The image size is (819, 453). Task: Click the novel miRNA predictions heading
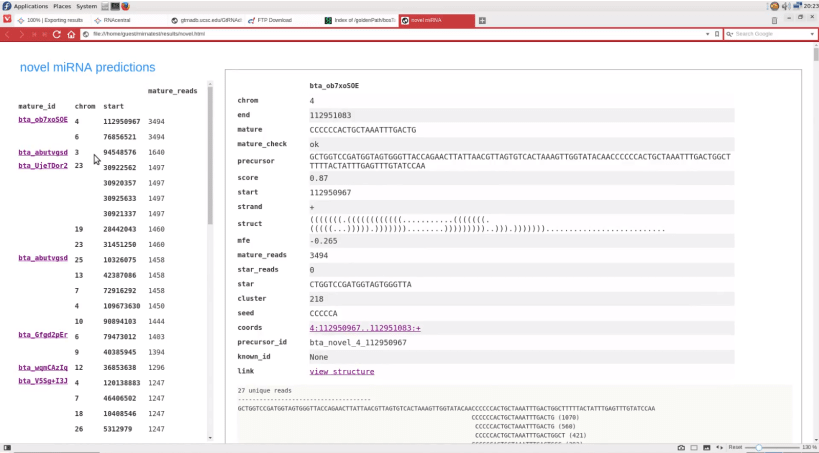pyautogui.click(x=87, y=67)
